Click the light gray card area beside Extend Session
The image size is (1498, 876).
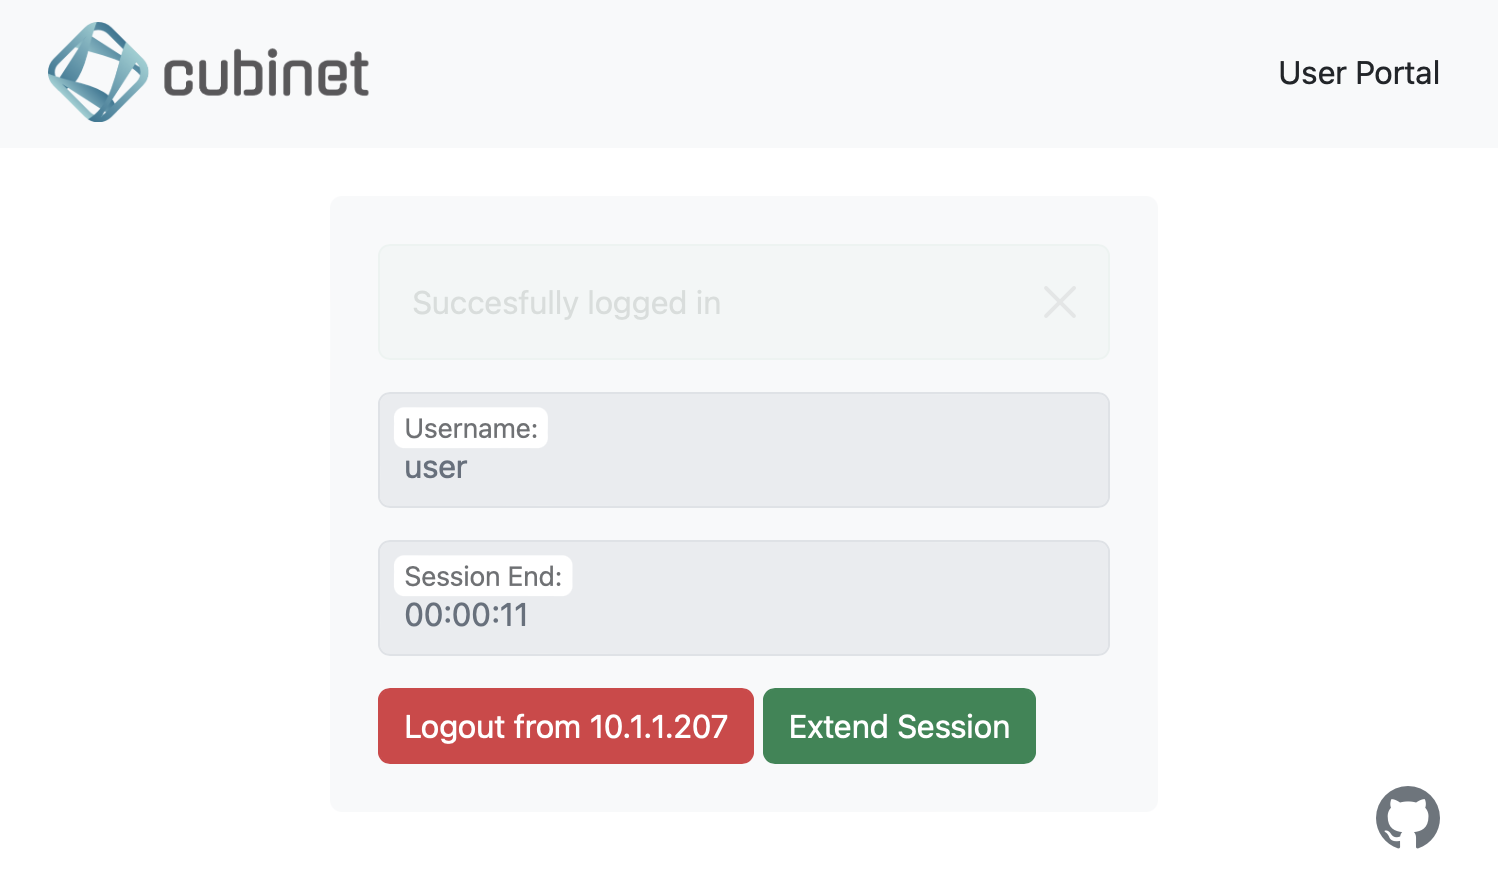point(1095,726)
